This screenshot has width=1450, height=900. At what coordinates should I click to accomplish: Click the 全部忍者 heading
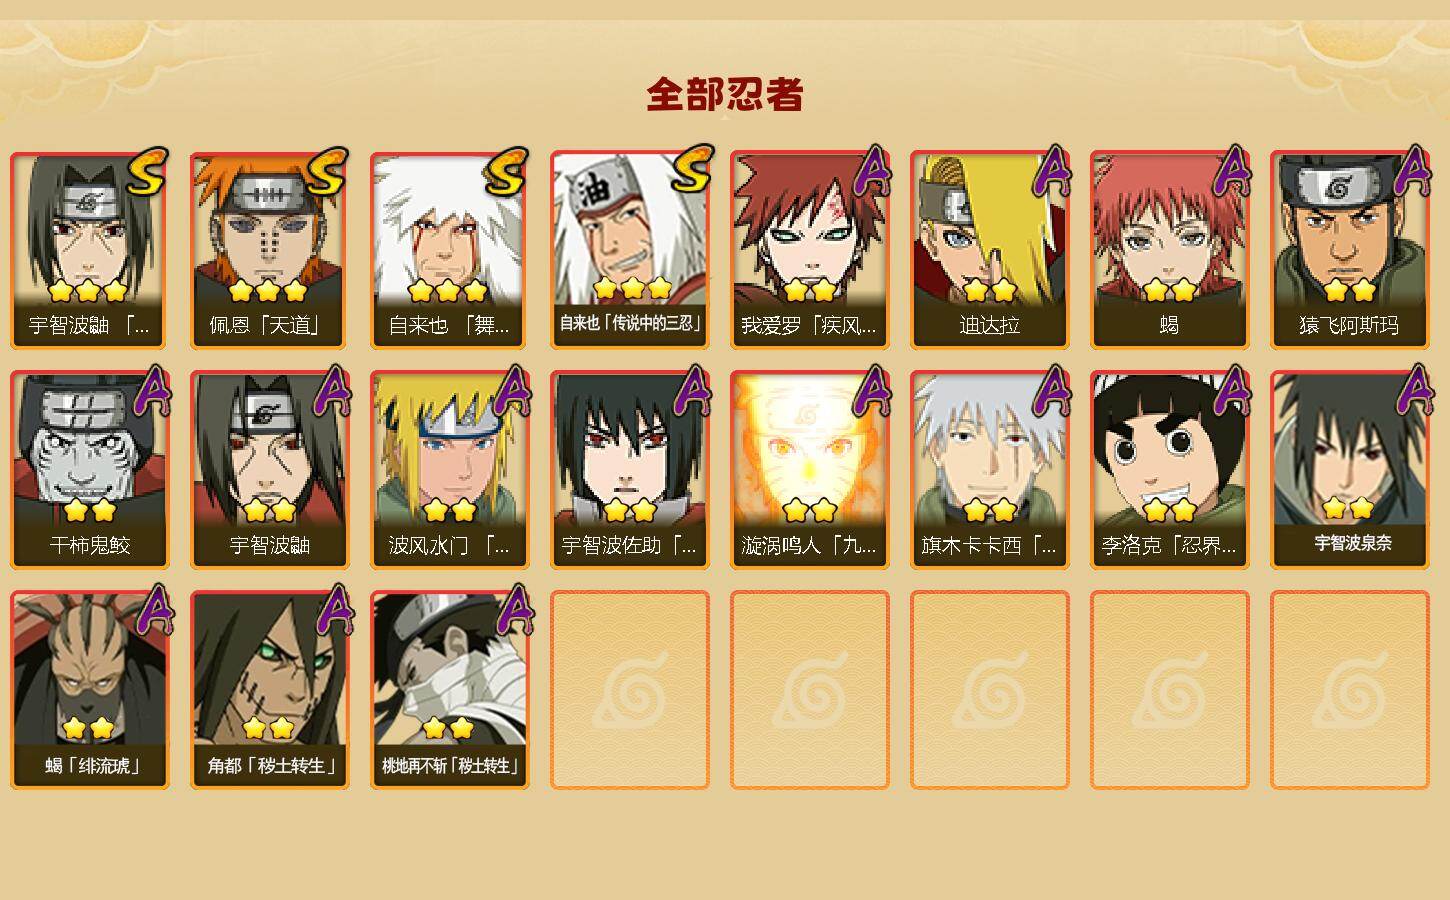(x=725, y=94)
